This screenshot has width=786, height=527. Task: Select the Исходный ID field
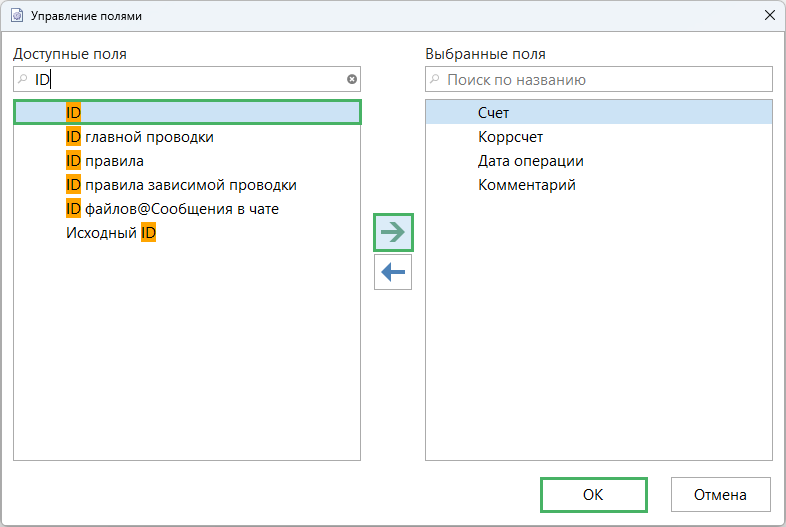point(111,232)
